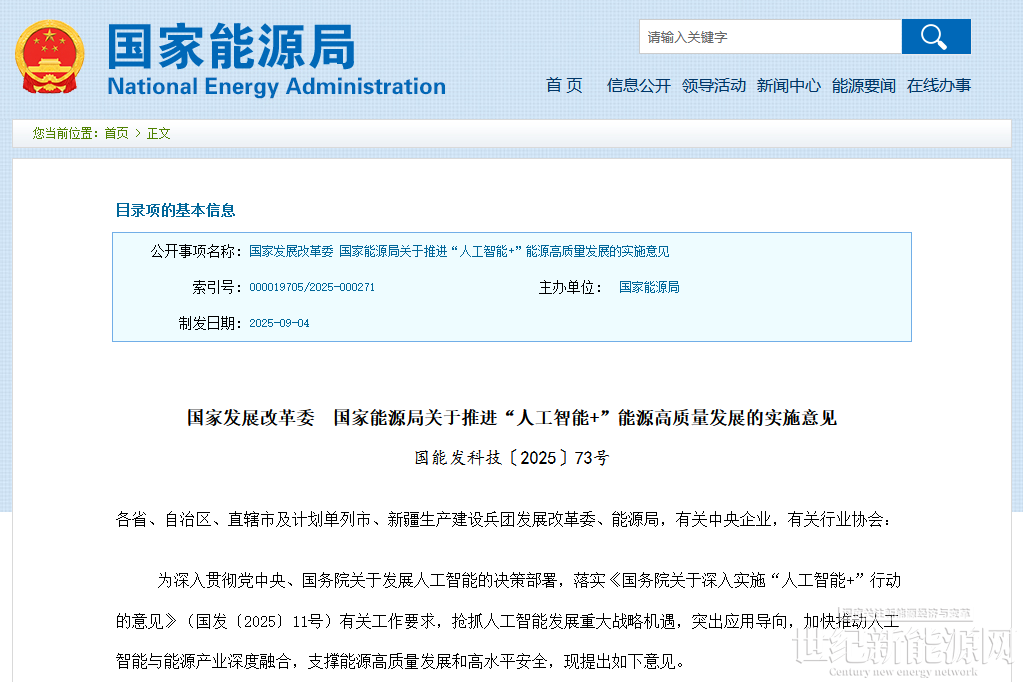Screen dimensions: 1023x682
Task: Click the 正文 breadcrumb item
Action: [x=159, y=133]
